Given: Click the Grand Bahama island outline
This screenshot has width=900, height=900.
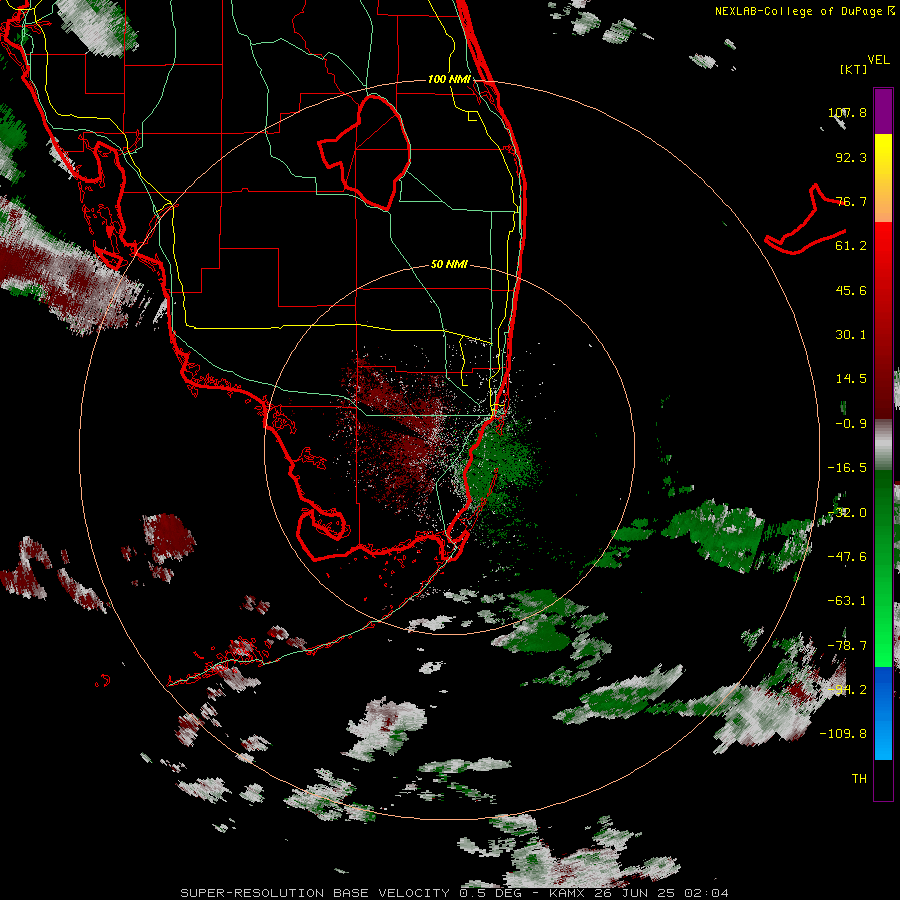Looking at the screenshot, I should point(805,220).
